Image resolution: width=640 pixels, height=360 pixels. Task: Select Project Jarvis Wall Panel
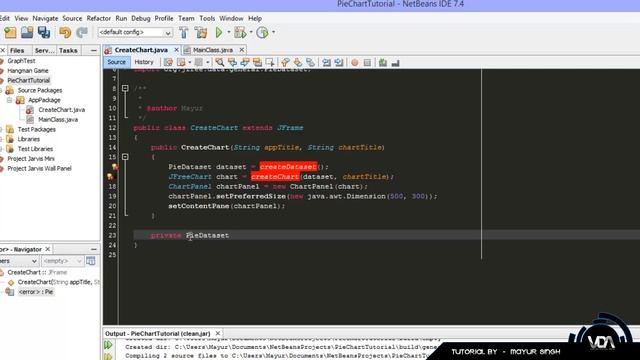(x=39, y=169)
